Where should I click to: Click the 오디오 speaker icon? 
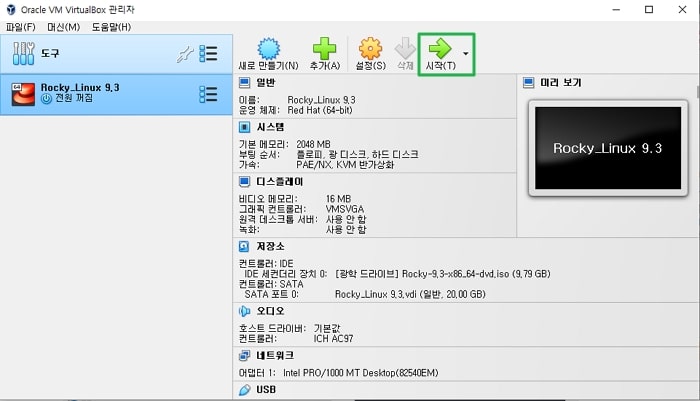coord(244,311)
